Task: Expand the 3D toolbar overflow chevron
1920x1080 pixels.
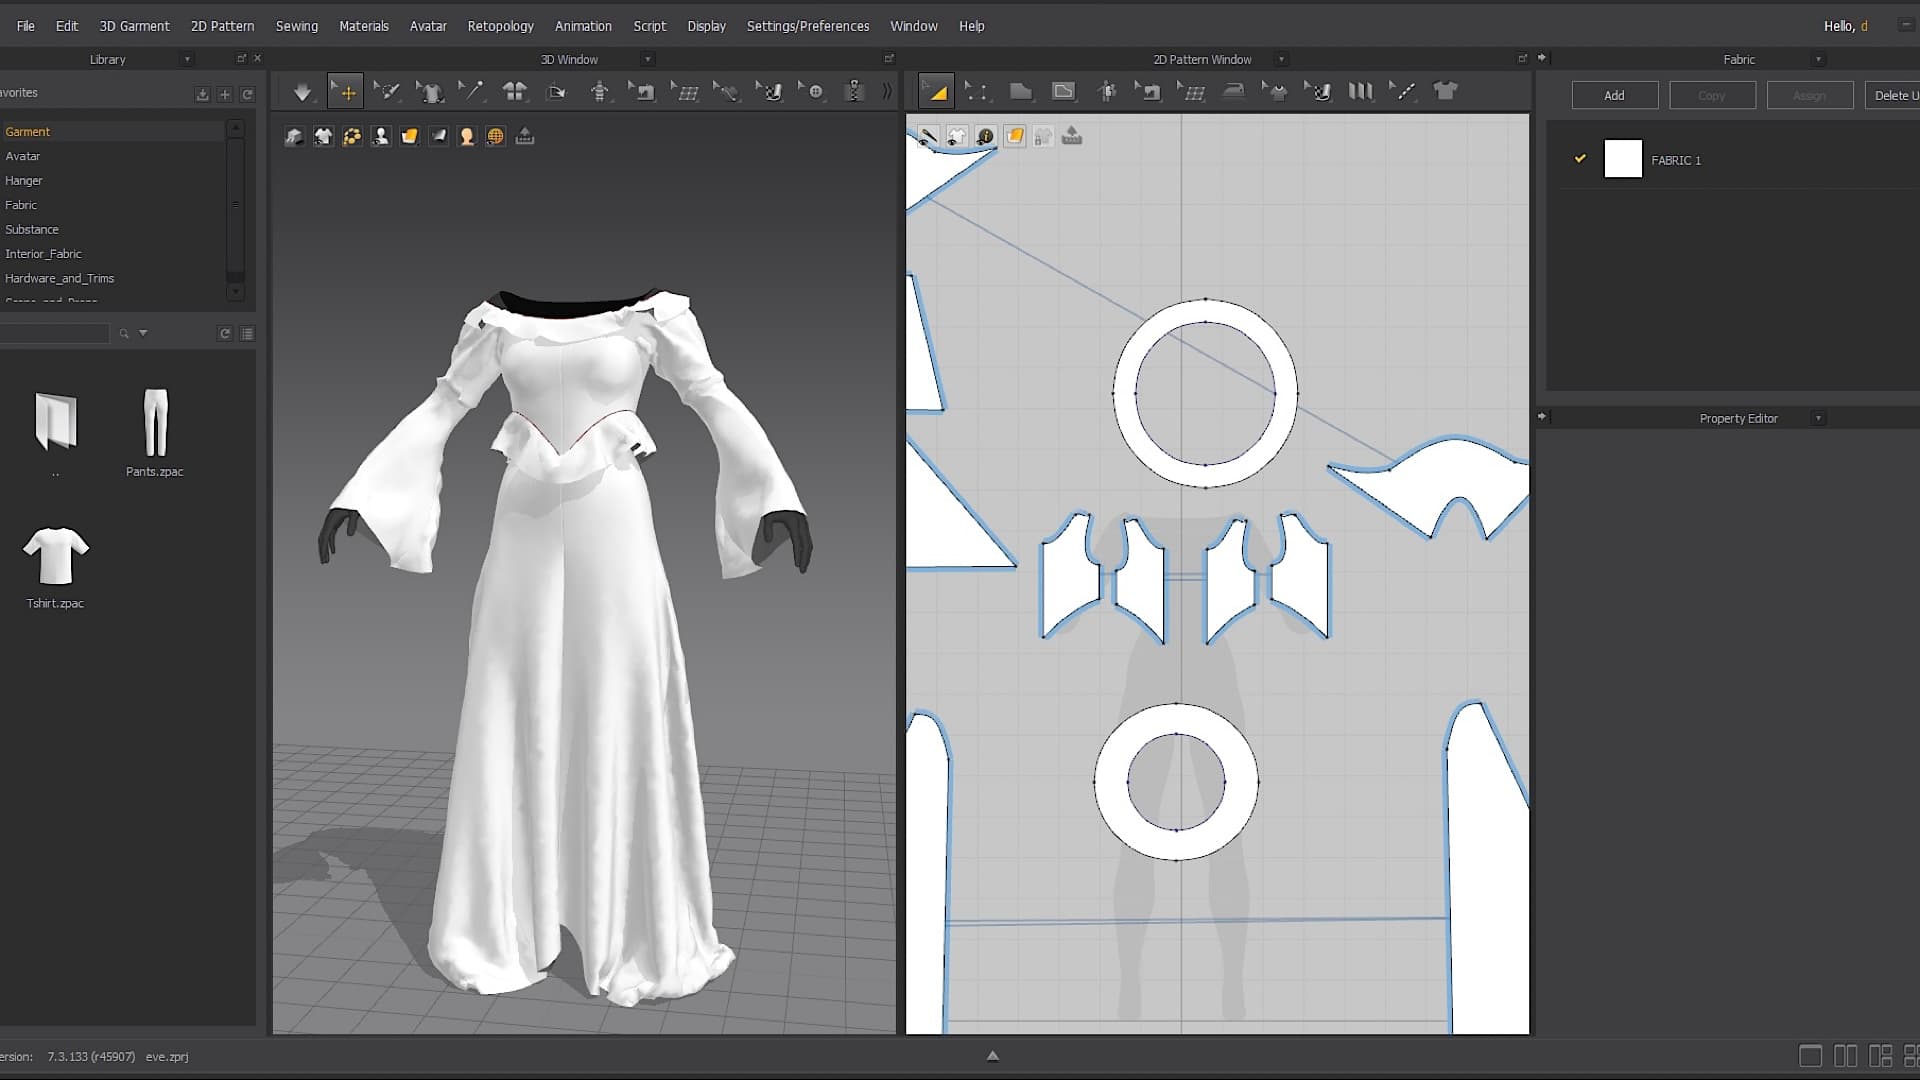Action: 886,92
